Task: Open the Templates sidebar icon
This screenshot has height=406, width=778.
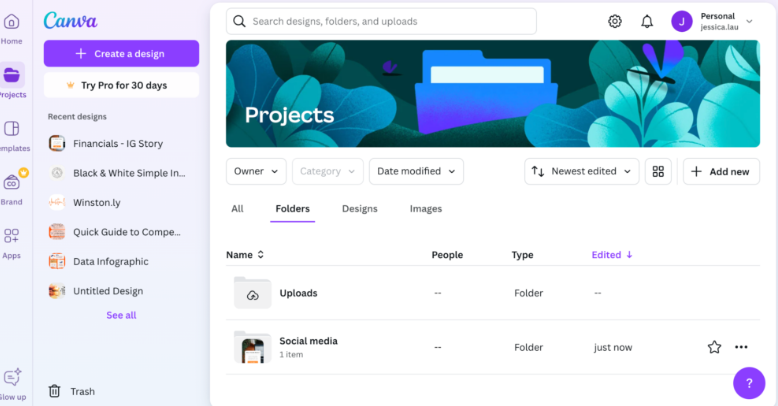Action: pos(11,129)
